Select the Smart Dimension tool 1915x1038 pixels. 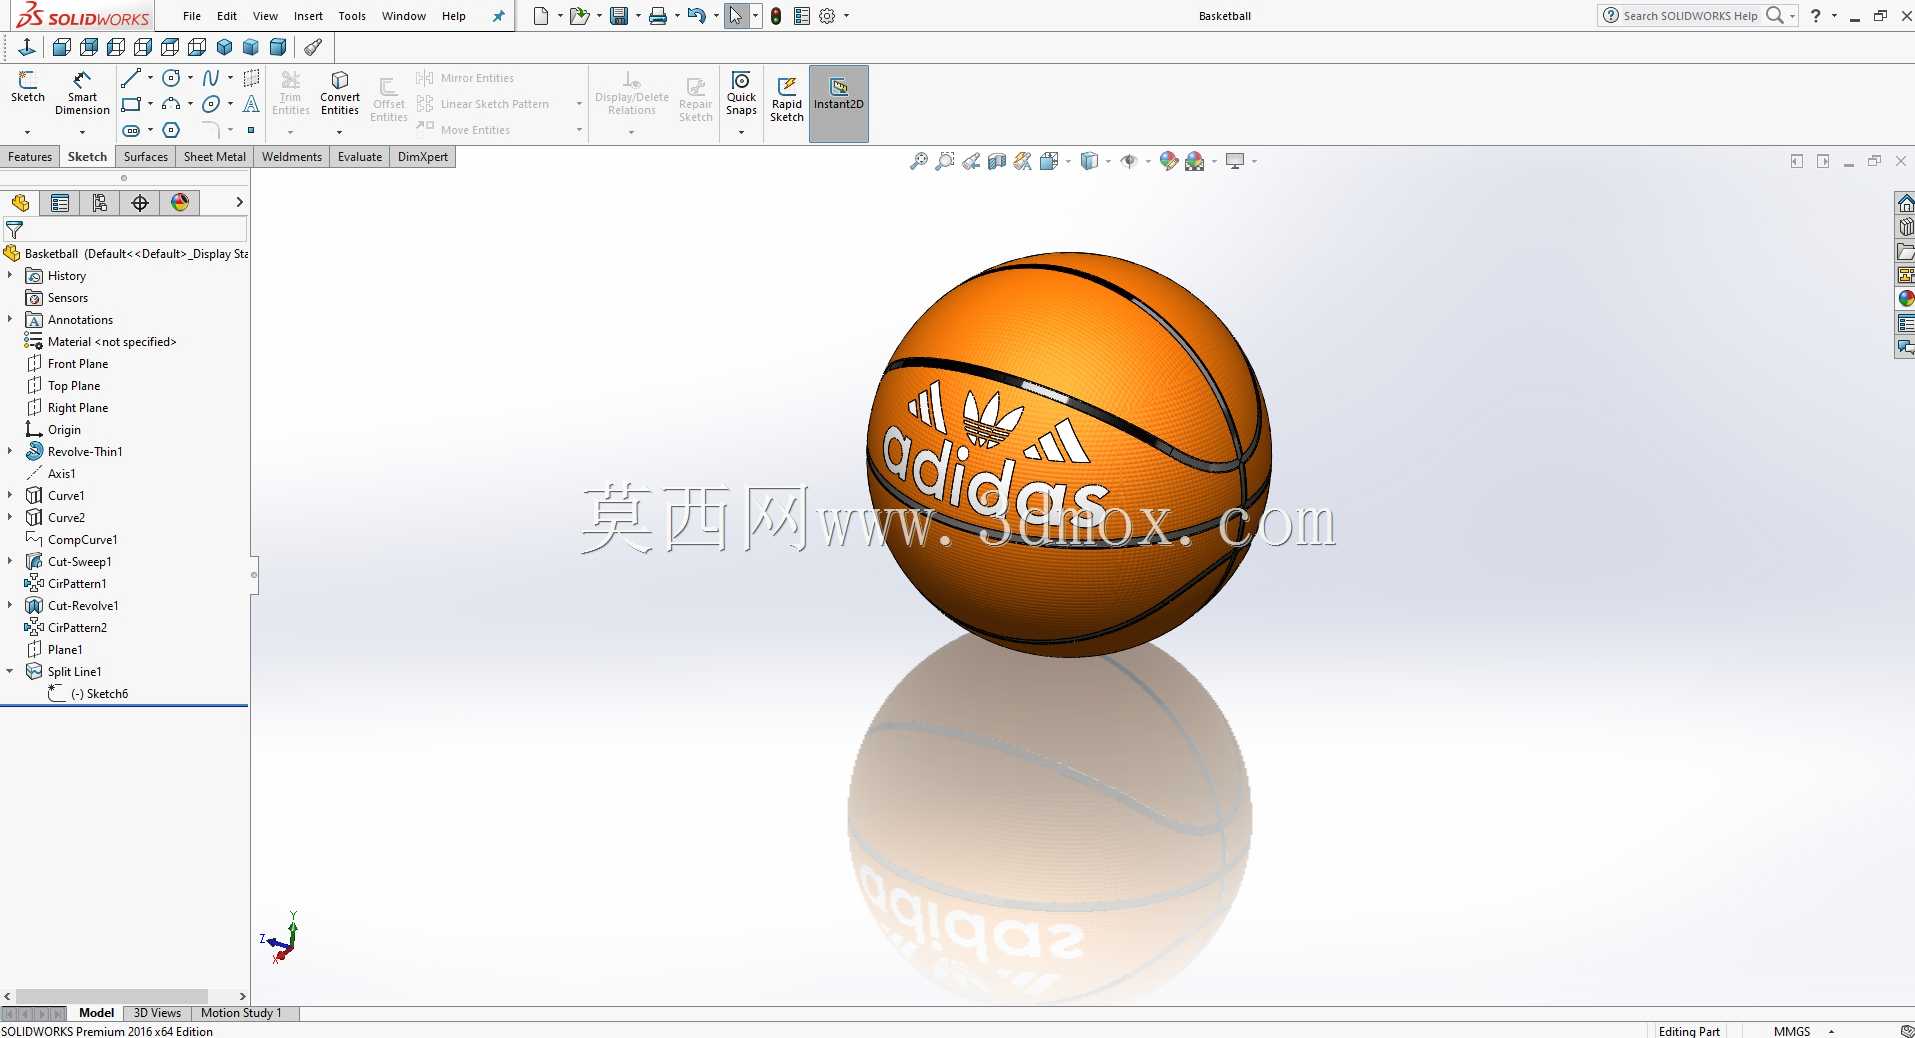tap(82, 93)
